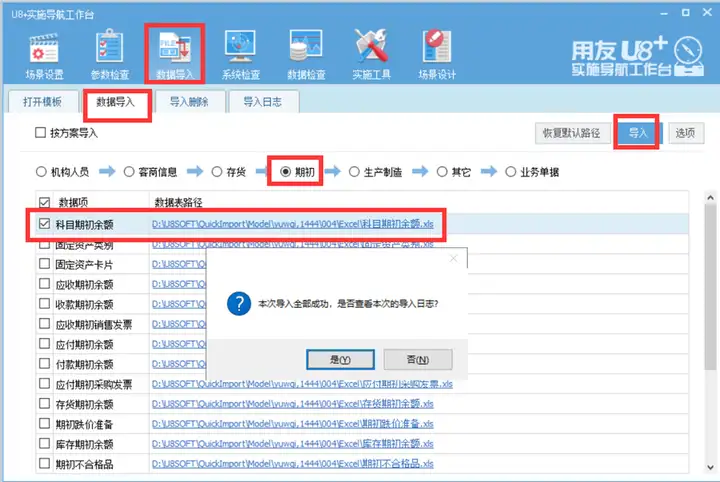Open the 选项 button
This screenshot has width=720, height=482.
[x=686, y=133]
